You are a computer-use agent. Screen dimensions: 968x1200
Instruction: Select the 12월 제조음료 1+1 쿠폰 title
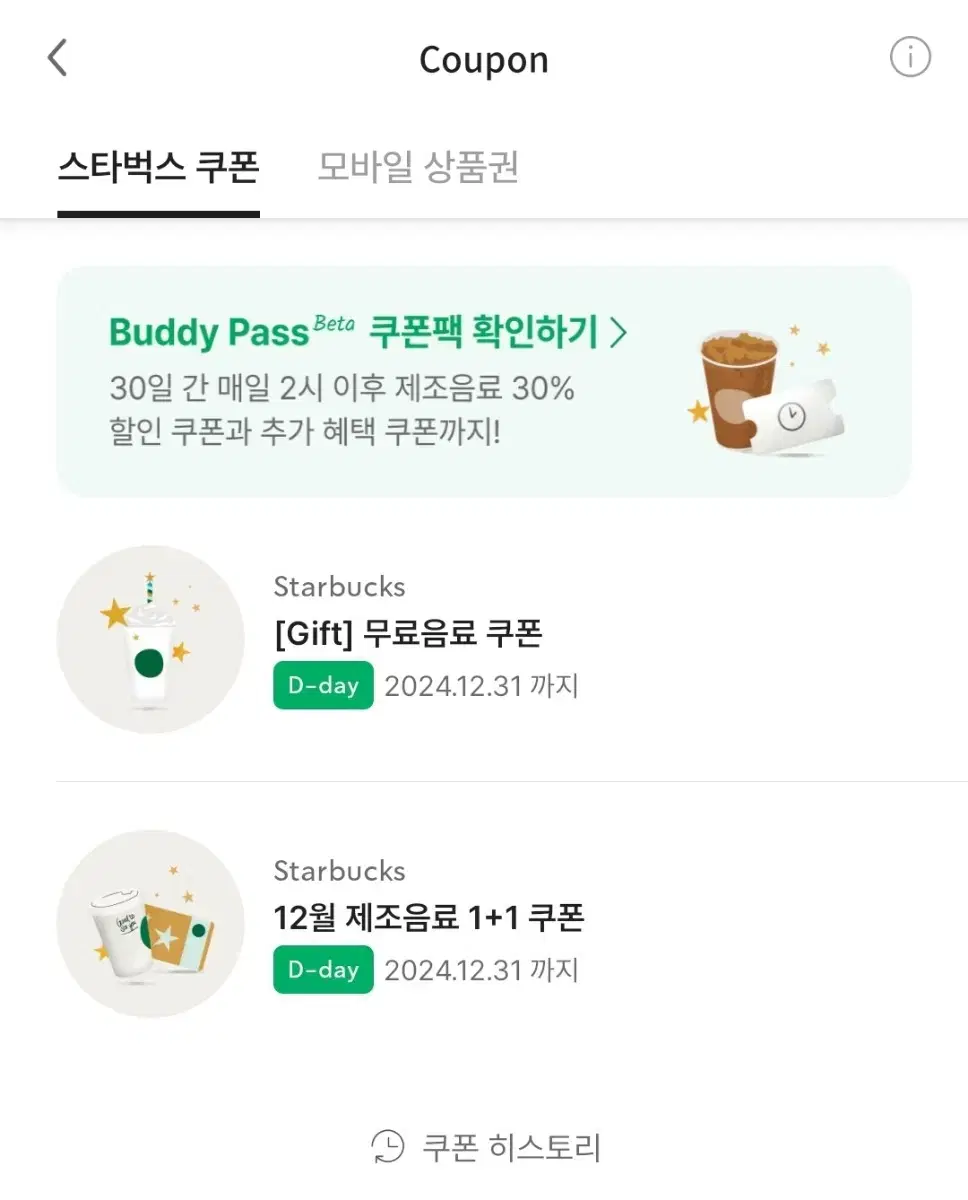[429, 917]
